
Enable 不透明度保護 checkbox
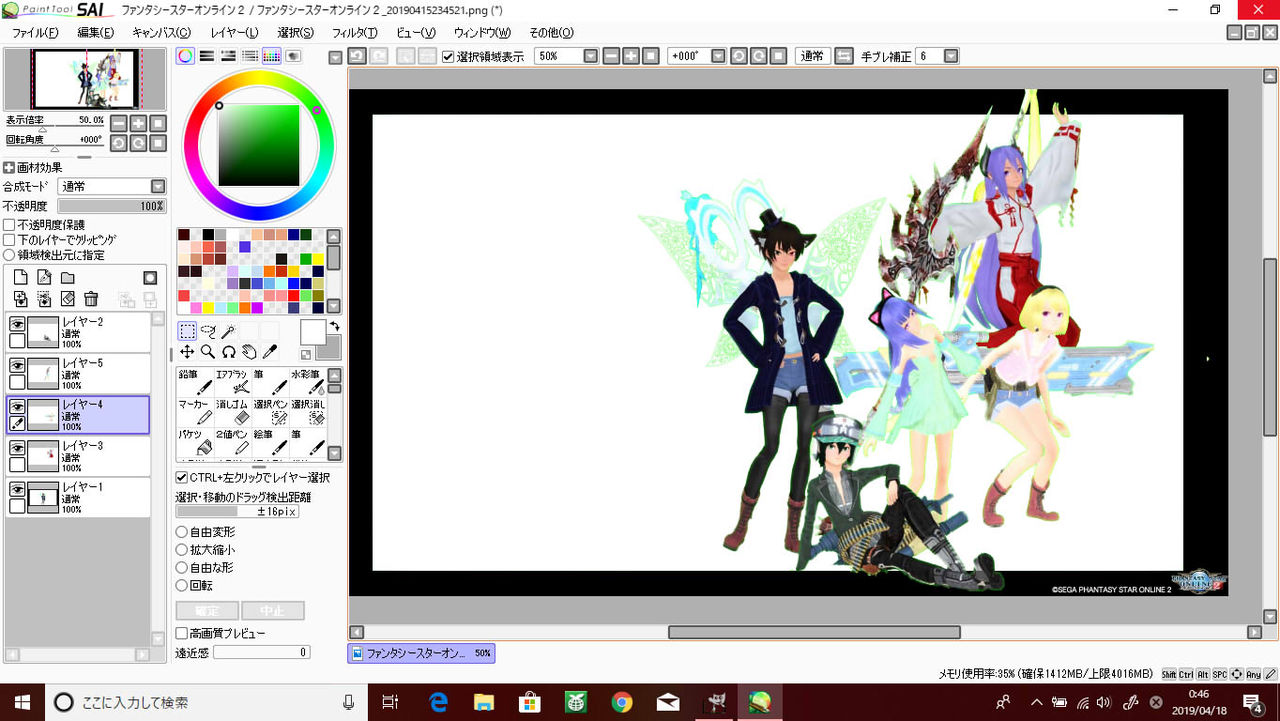tap(9, 225)
